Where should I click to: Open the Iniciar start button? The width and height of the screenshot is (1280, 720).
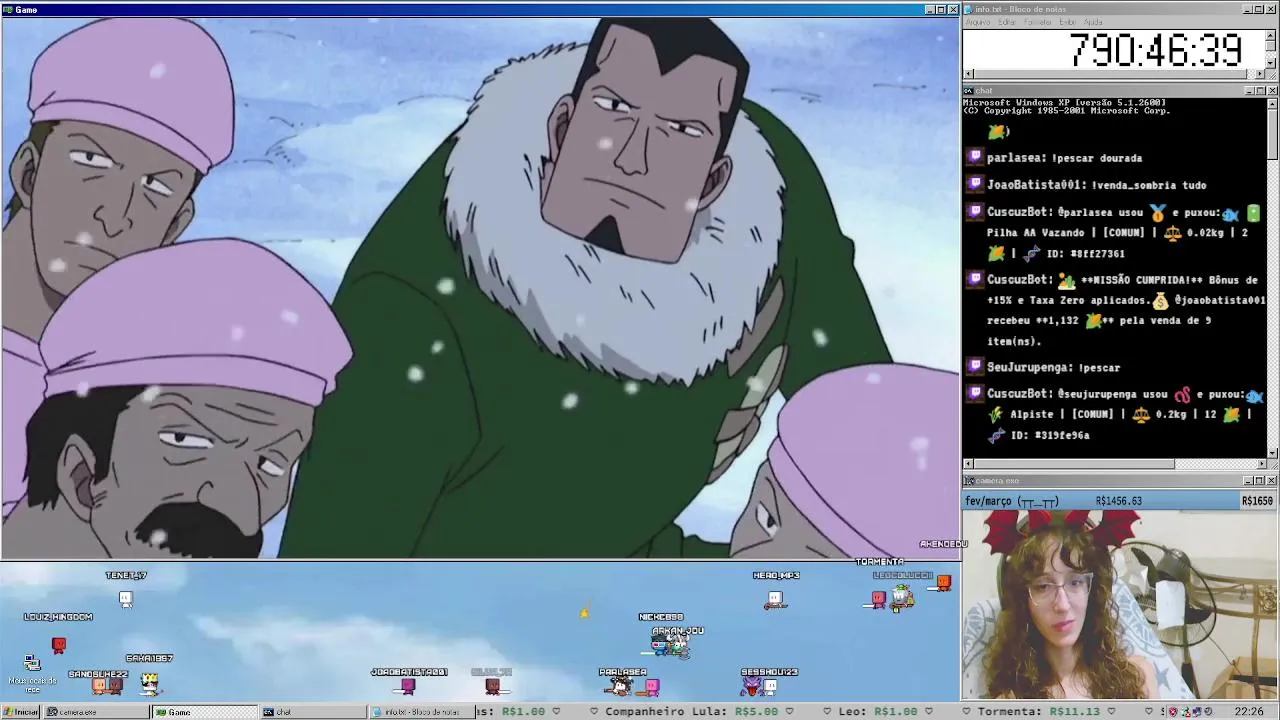(x=20, y=712)
